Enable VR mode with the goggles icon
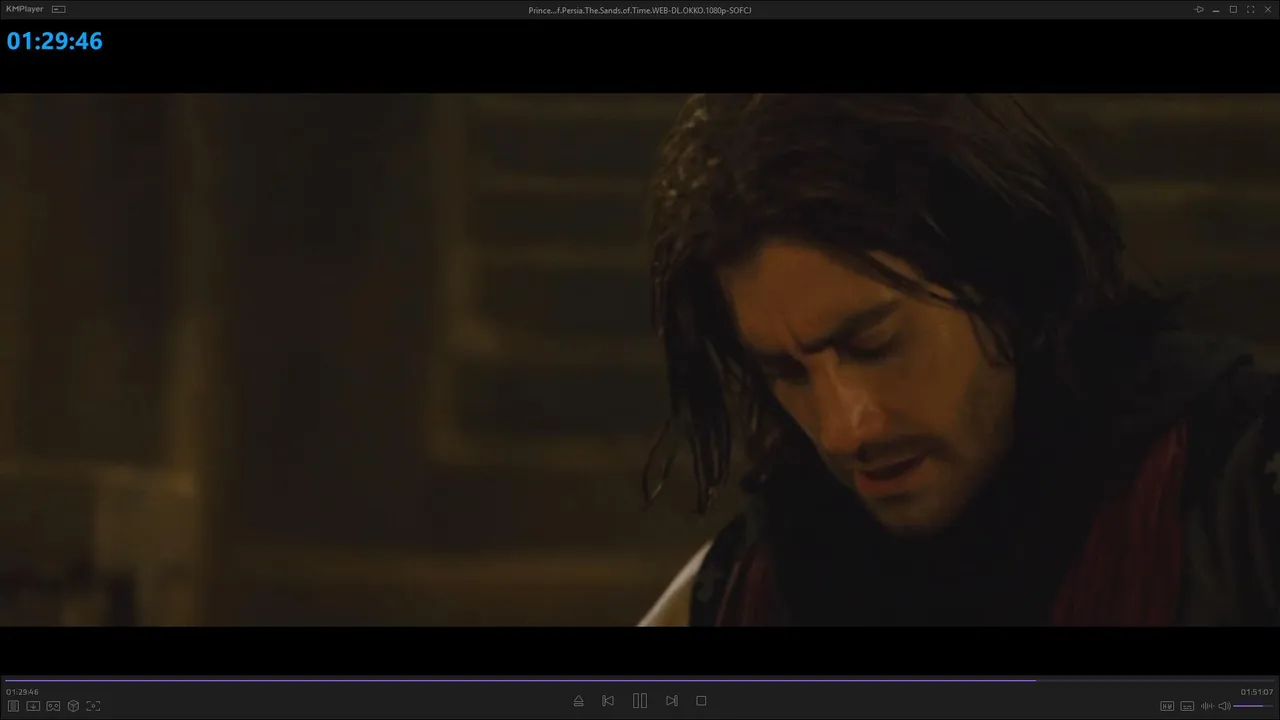The width and height of the screenshot is (1280, 720). tap(53, 706)
